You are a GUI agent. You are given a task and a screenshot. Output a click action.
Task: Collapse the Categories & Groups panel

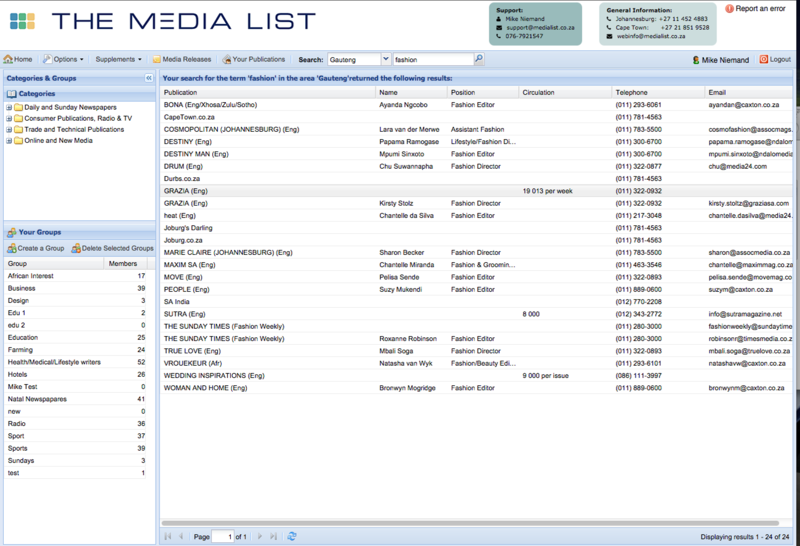[x=149, y=78]
